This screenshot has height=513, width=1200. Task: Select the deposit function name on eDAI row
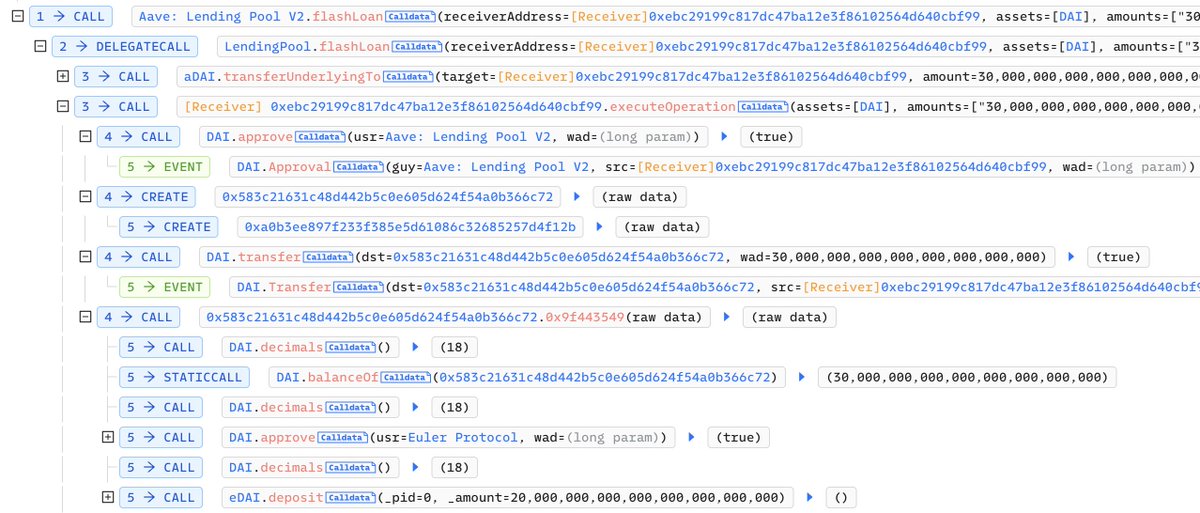tap(298, 497)
